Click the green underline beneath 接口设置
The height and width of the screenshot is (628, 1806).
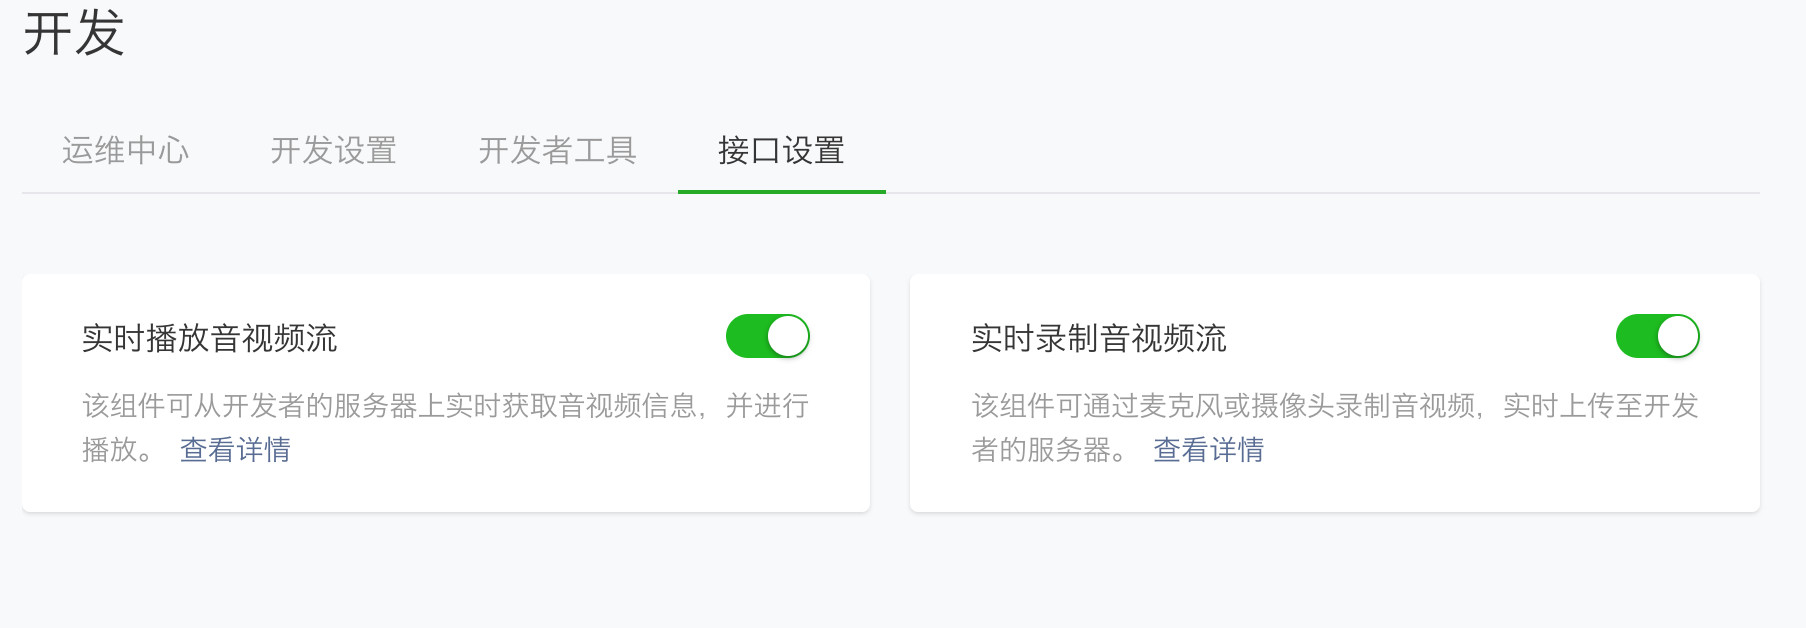click(x=782, y=191)
